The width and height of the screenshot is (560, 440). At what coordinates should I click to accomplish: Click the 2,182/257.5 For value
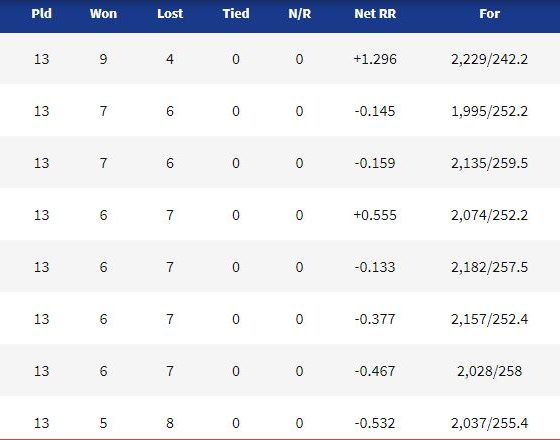point(489,267)
